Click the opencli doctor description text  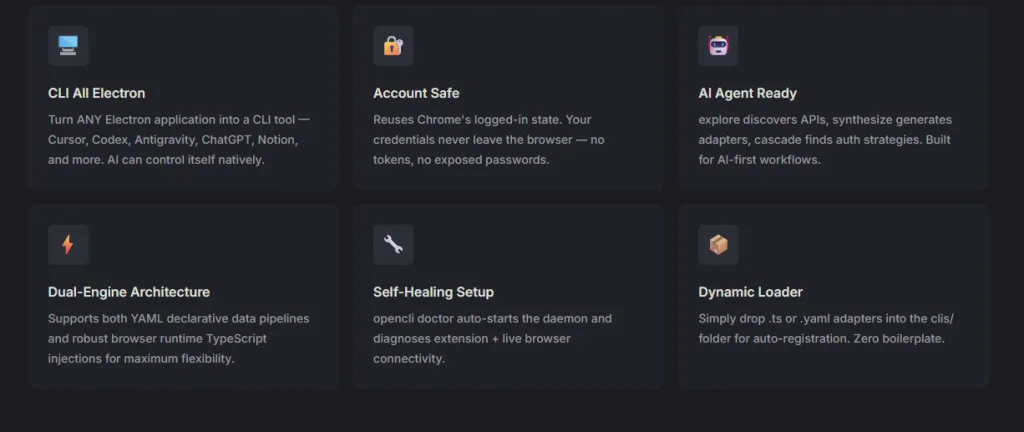[x=492, y=339]
